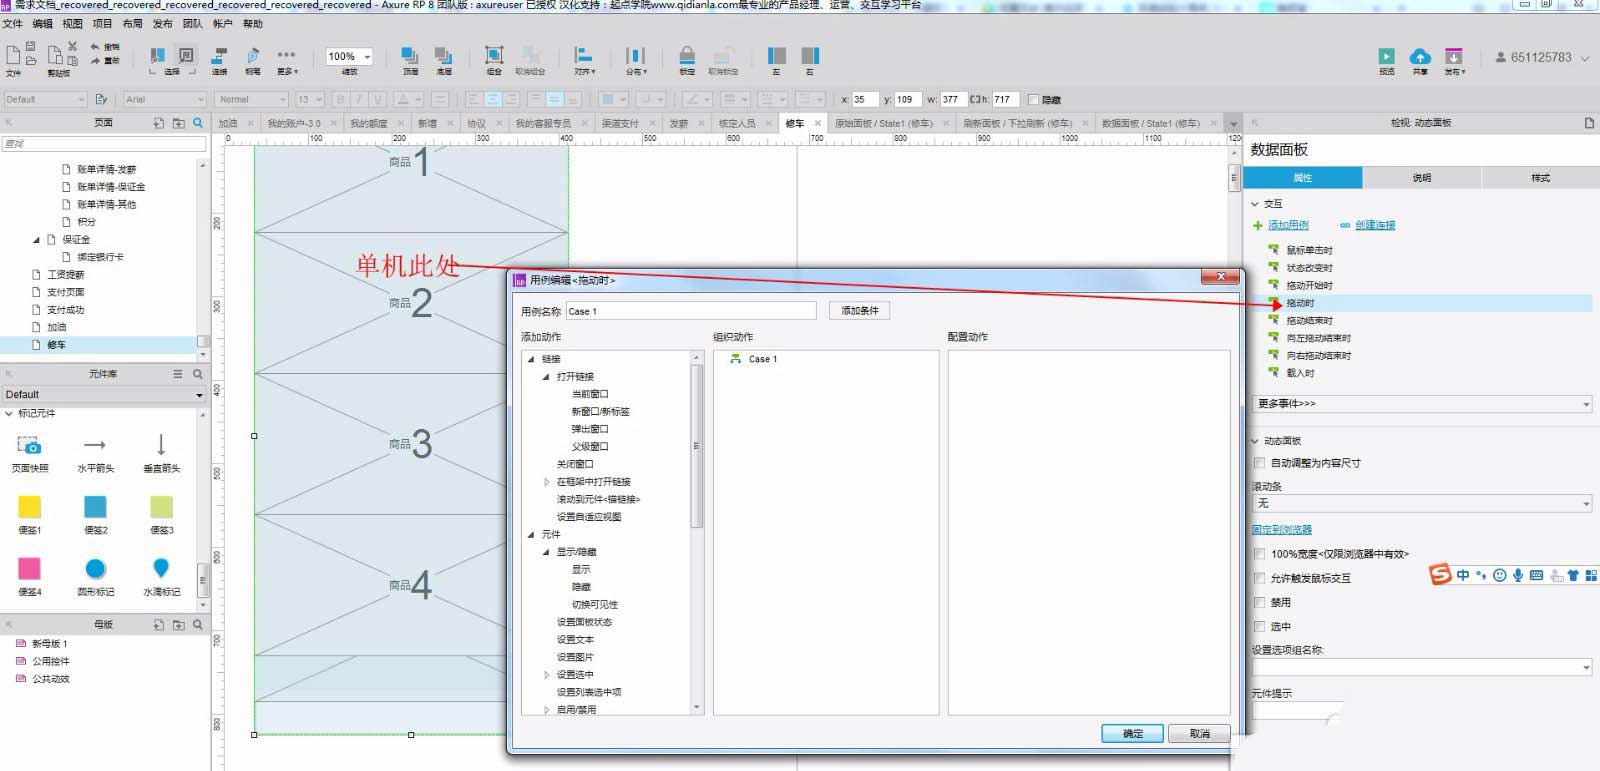This screenshot has height=771, width=1600.
Task: Click the Share (共享) cloud icon
Action: pos(1420,57)
